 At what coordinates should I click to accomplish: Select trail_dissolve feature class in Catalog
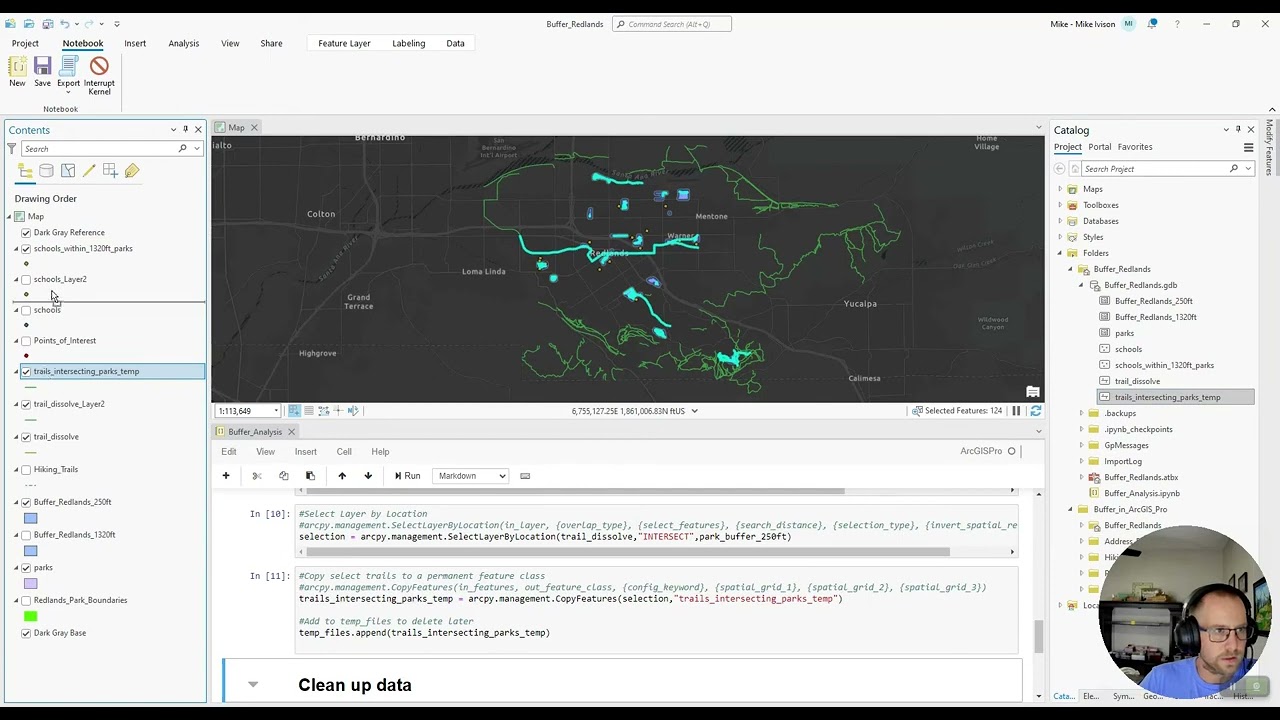(1137, 381)
